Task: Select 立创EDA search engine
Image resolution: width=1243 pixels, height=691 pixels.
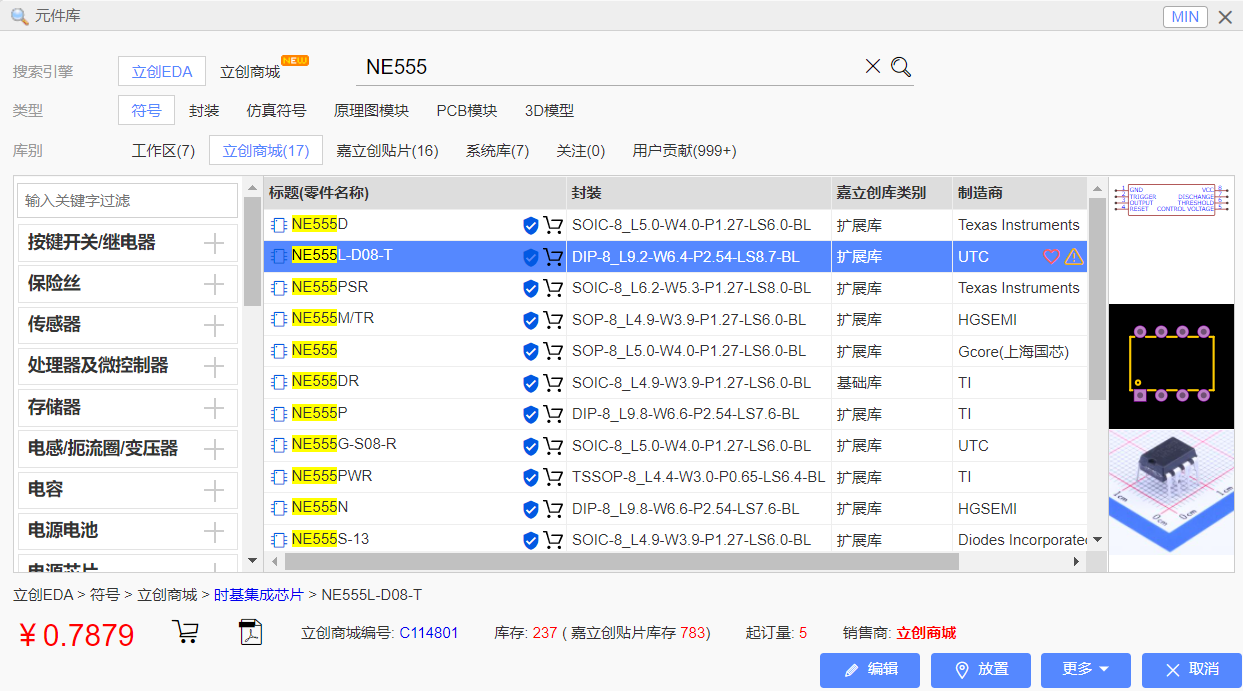Action: coord(162,71)
